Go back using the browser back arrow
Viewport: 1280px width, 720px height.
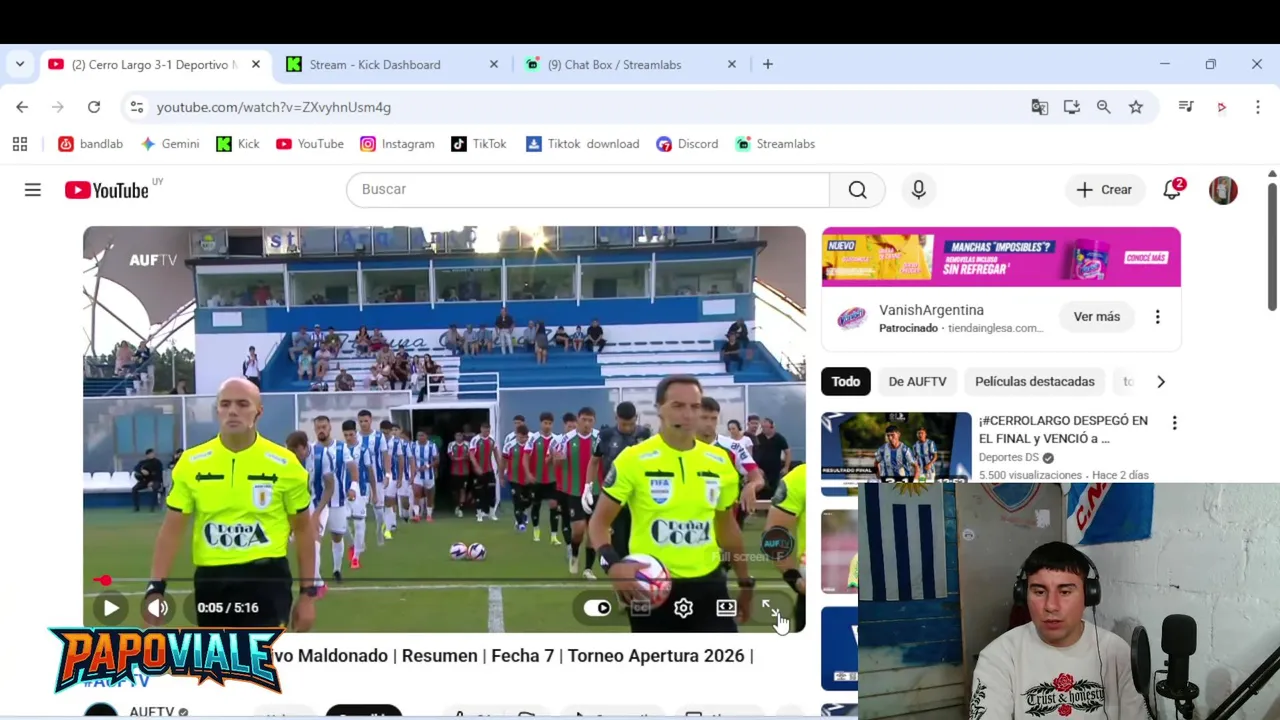click(22, 107)
